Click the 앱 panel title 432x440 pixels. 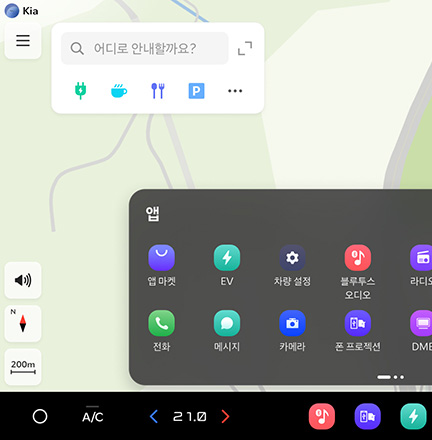click(x=152, y=214)
